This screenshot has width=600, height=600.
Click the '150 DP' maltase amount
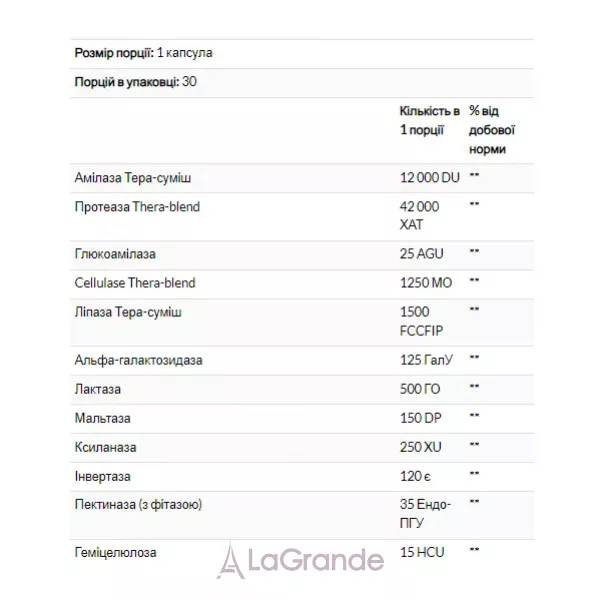tap(421, 418)
